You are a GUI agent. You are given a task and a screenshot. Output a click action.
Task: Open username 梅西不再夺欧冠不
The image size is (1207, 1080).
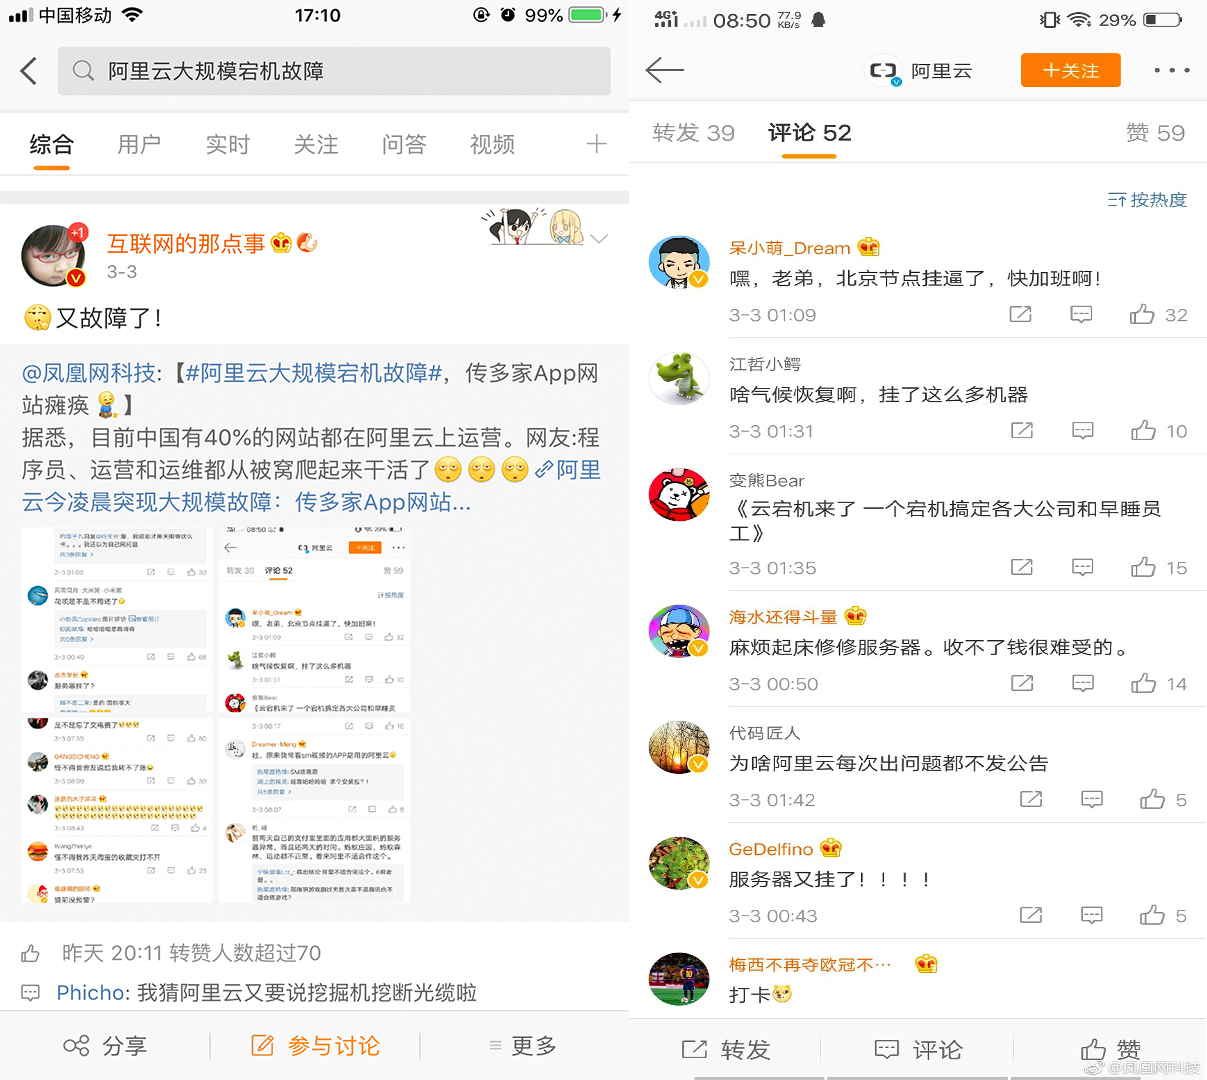point(809,965)
